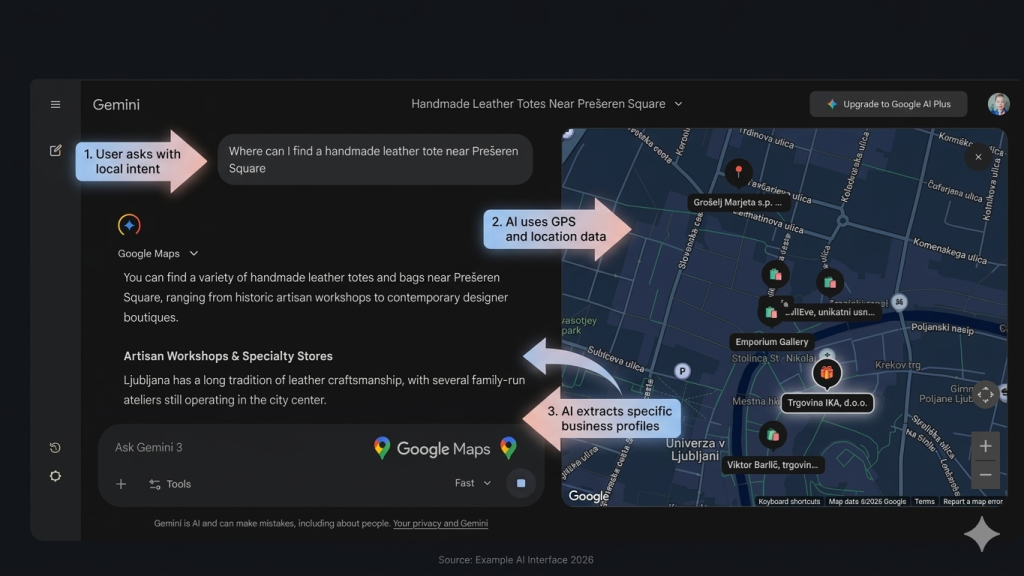The height and width of the screenshot is (576, 1024).
Task: Start a new chat with compose icon
Action: [x=55, y=150]
